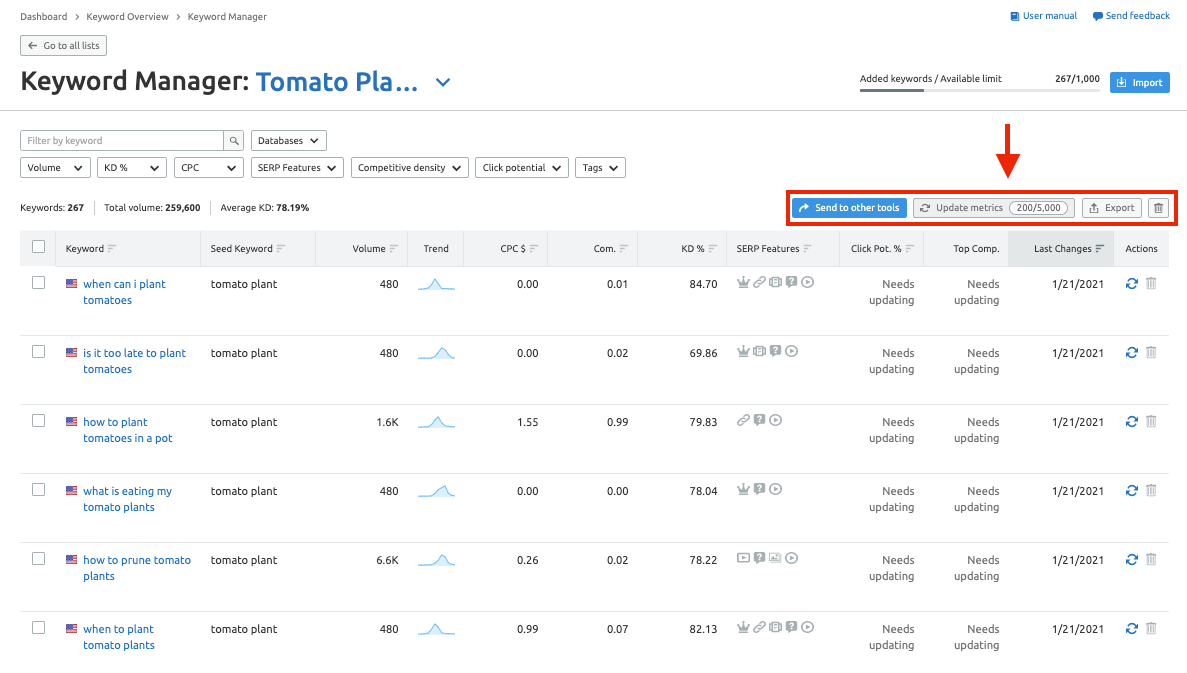Open the 'is it too late to plant tomatoes' keyword link
1187x673 pixels.
[134, 361]
